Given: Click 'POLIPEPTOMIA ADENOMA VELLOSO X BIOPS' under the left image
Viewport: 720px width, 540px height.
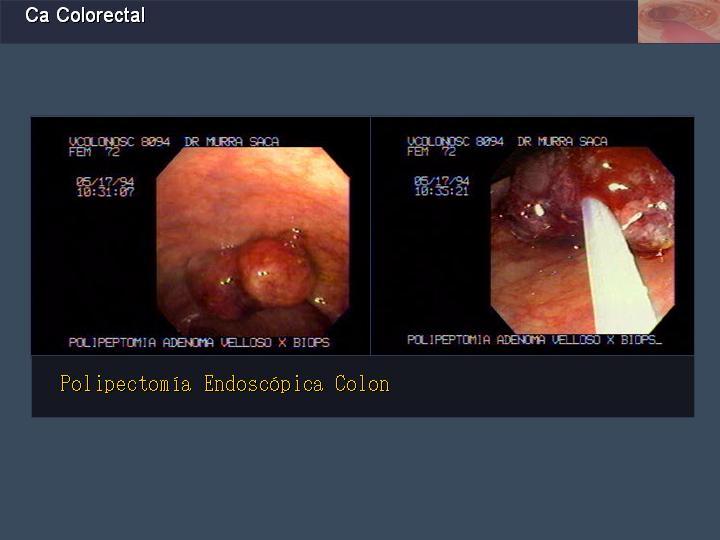Looking at the screenshot, I should coord(199,343).
